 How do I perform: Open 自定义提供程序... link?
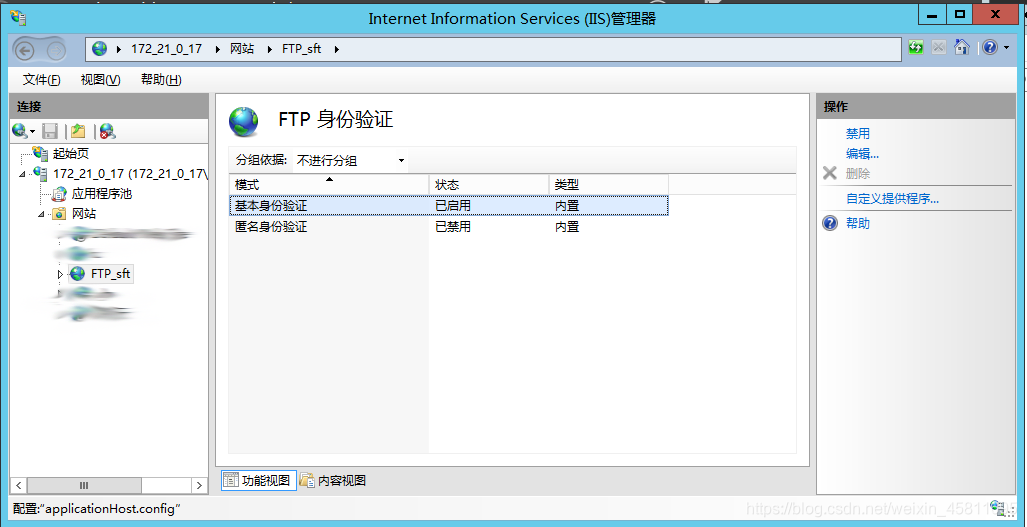[x=892, y=198]
